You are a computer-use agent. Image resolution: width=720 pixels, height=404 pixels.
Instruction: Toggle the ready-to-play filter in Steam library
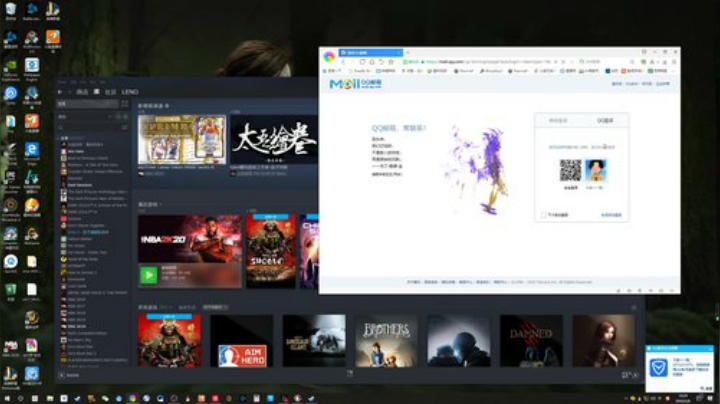[x=125, y=117]
